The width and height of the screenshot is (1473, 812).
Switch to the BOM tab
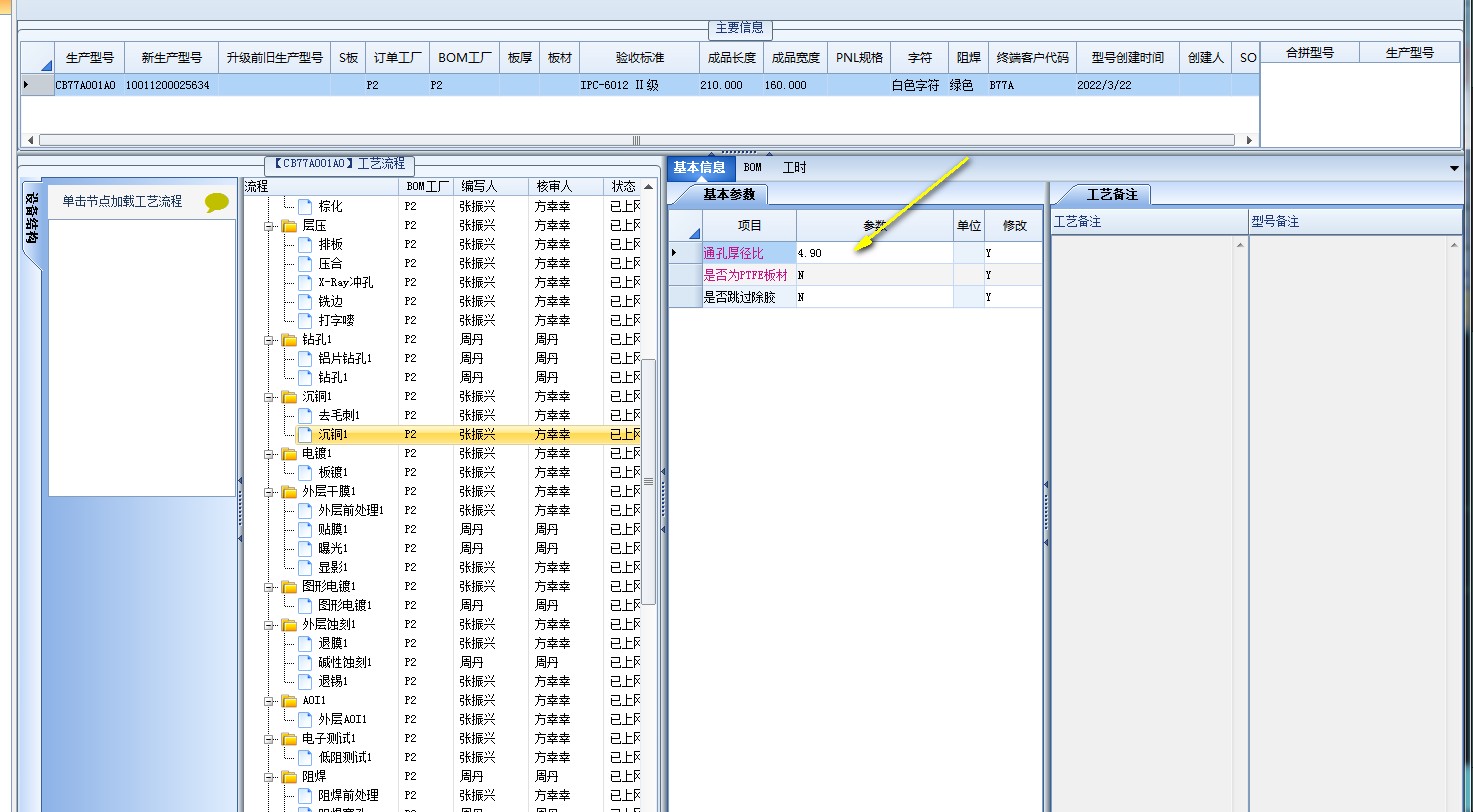(x=752, y=167)
